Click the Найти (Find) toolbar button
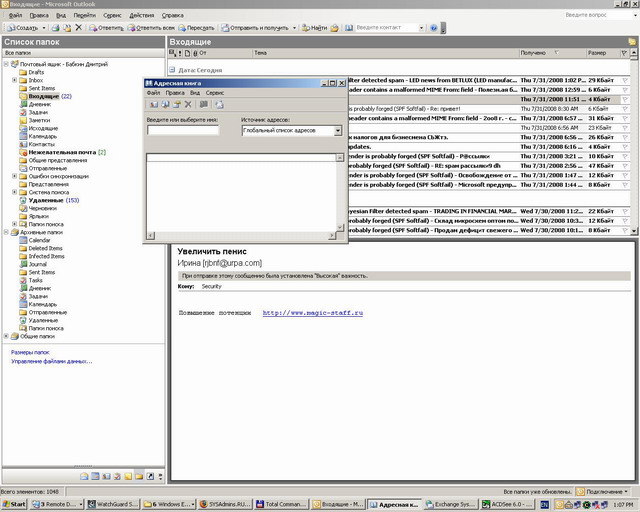Viewport: 640px width, 512px height. [314, 28]
